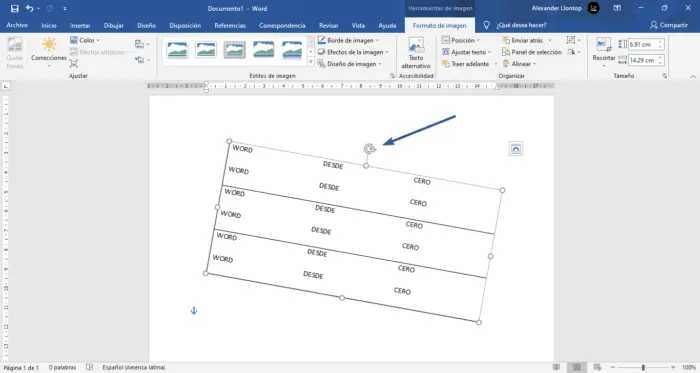Open the Alinear dropdown
700x373 pixels.
click(519, 64)
